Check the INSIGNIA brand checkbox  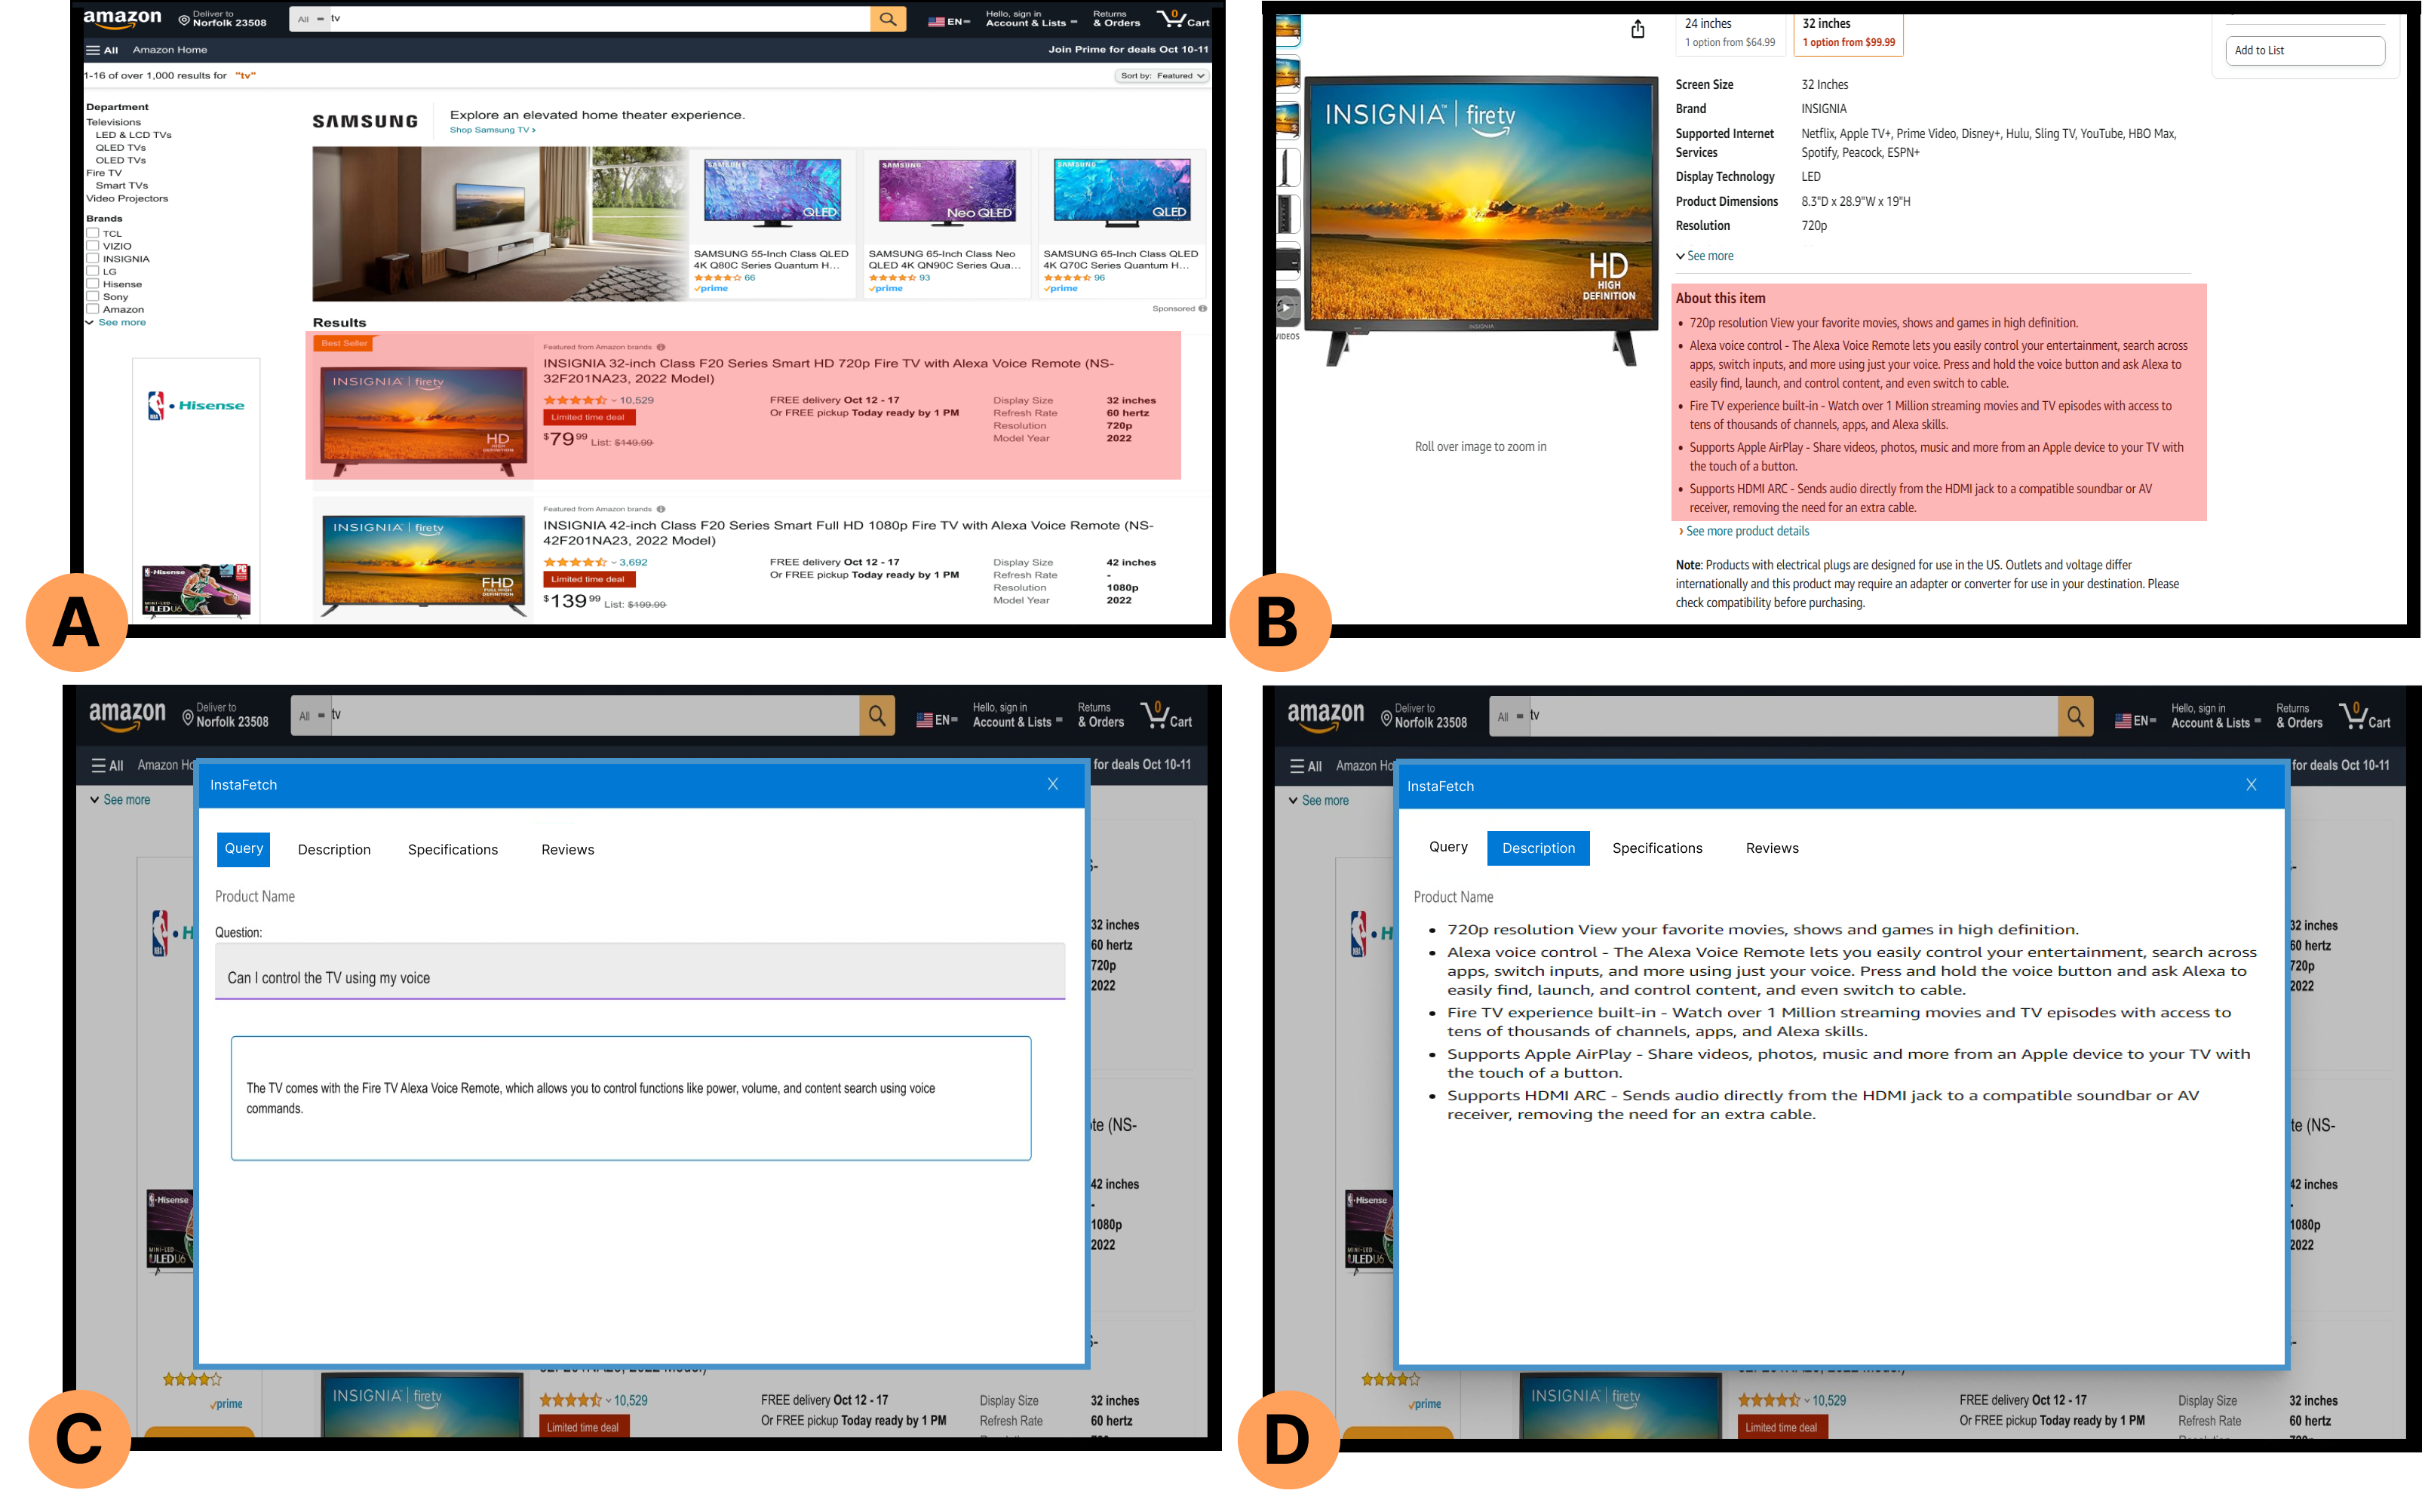[x=92, y=258]
